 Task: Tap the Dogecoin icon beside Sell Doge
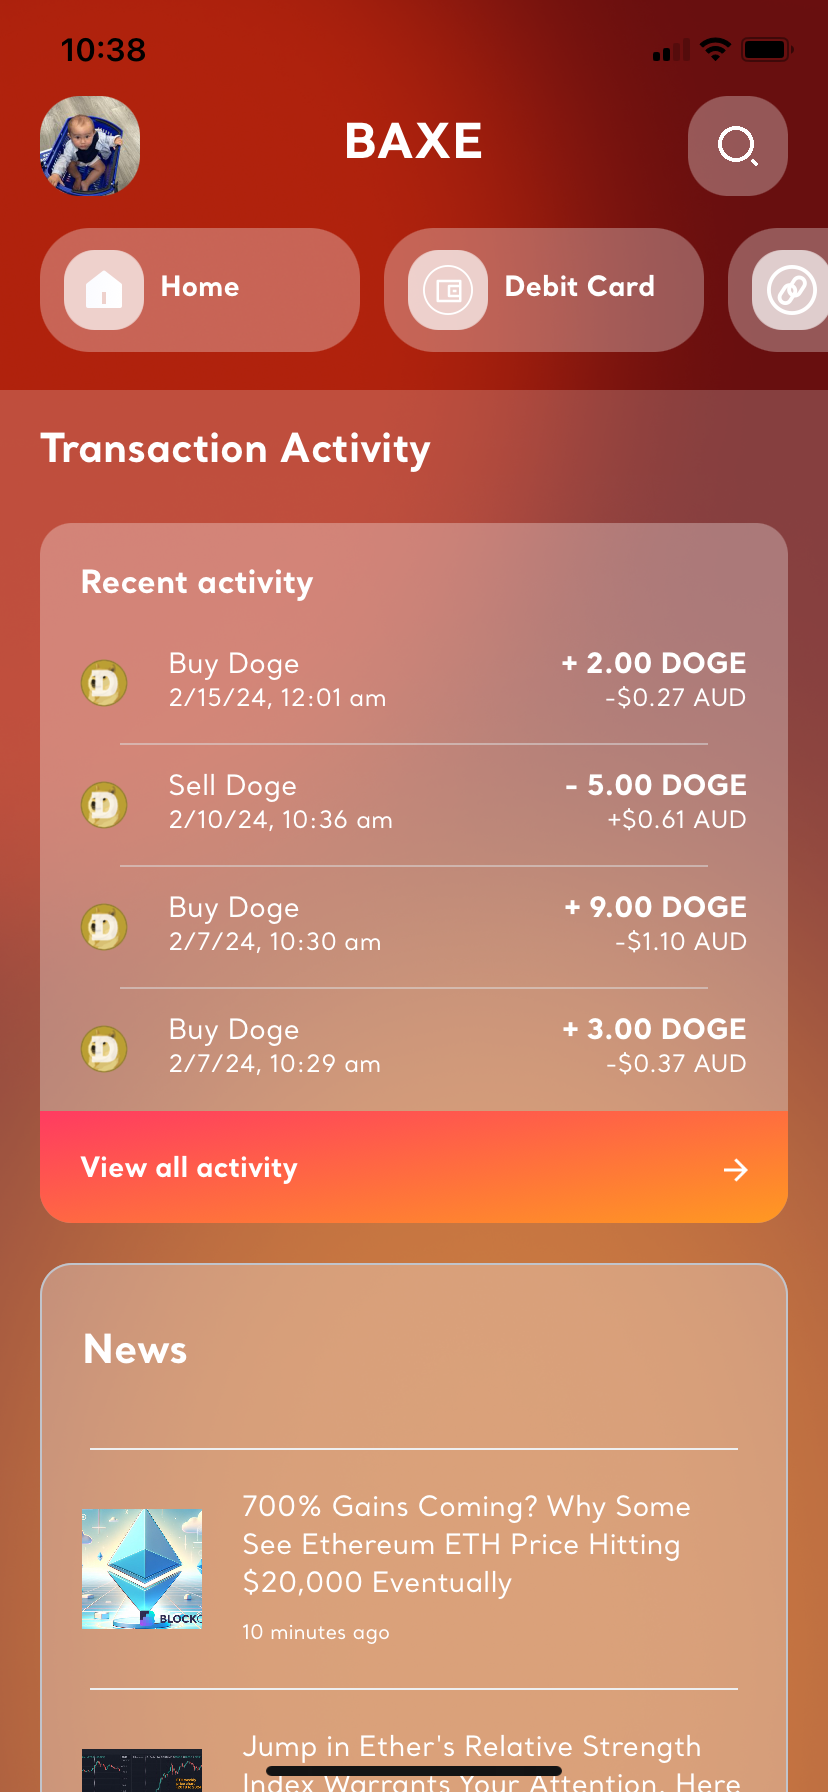click(x=104, y=805)
